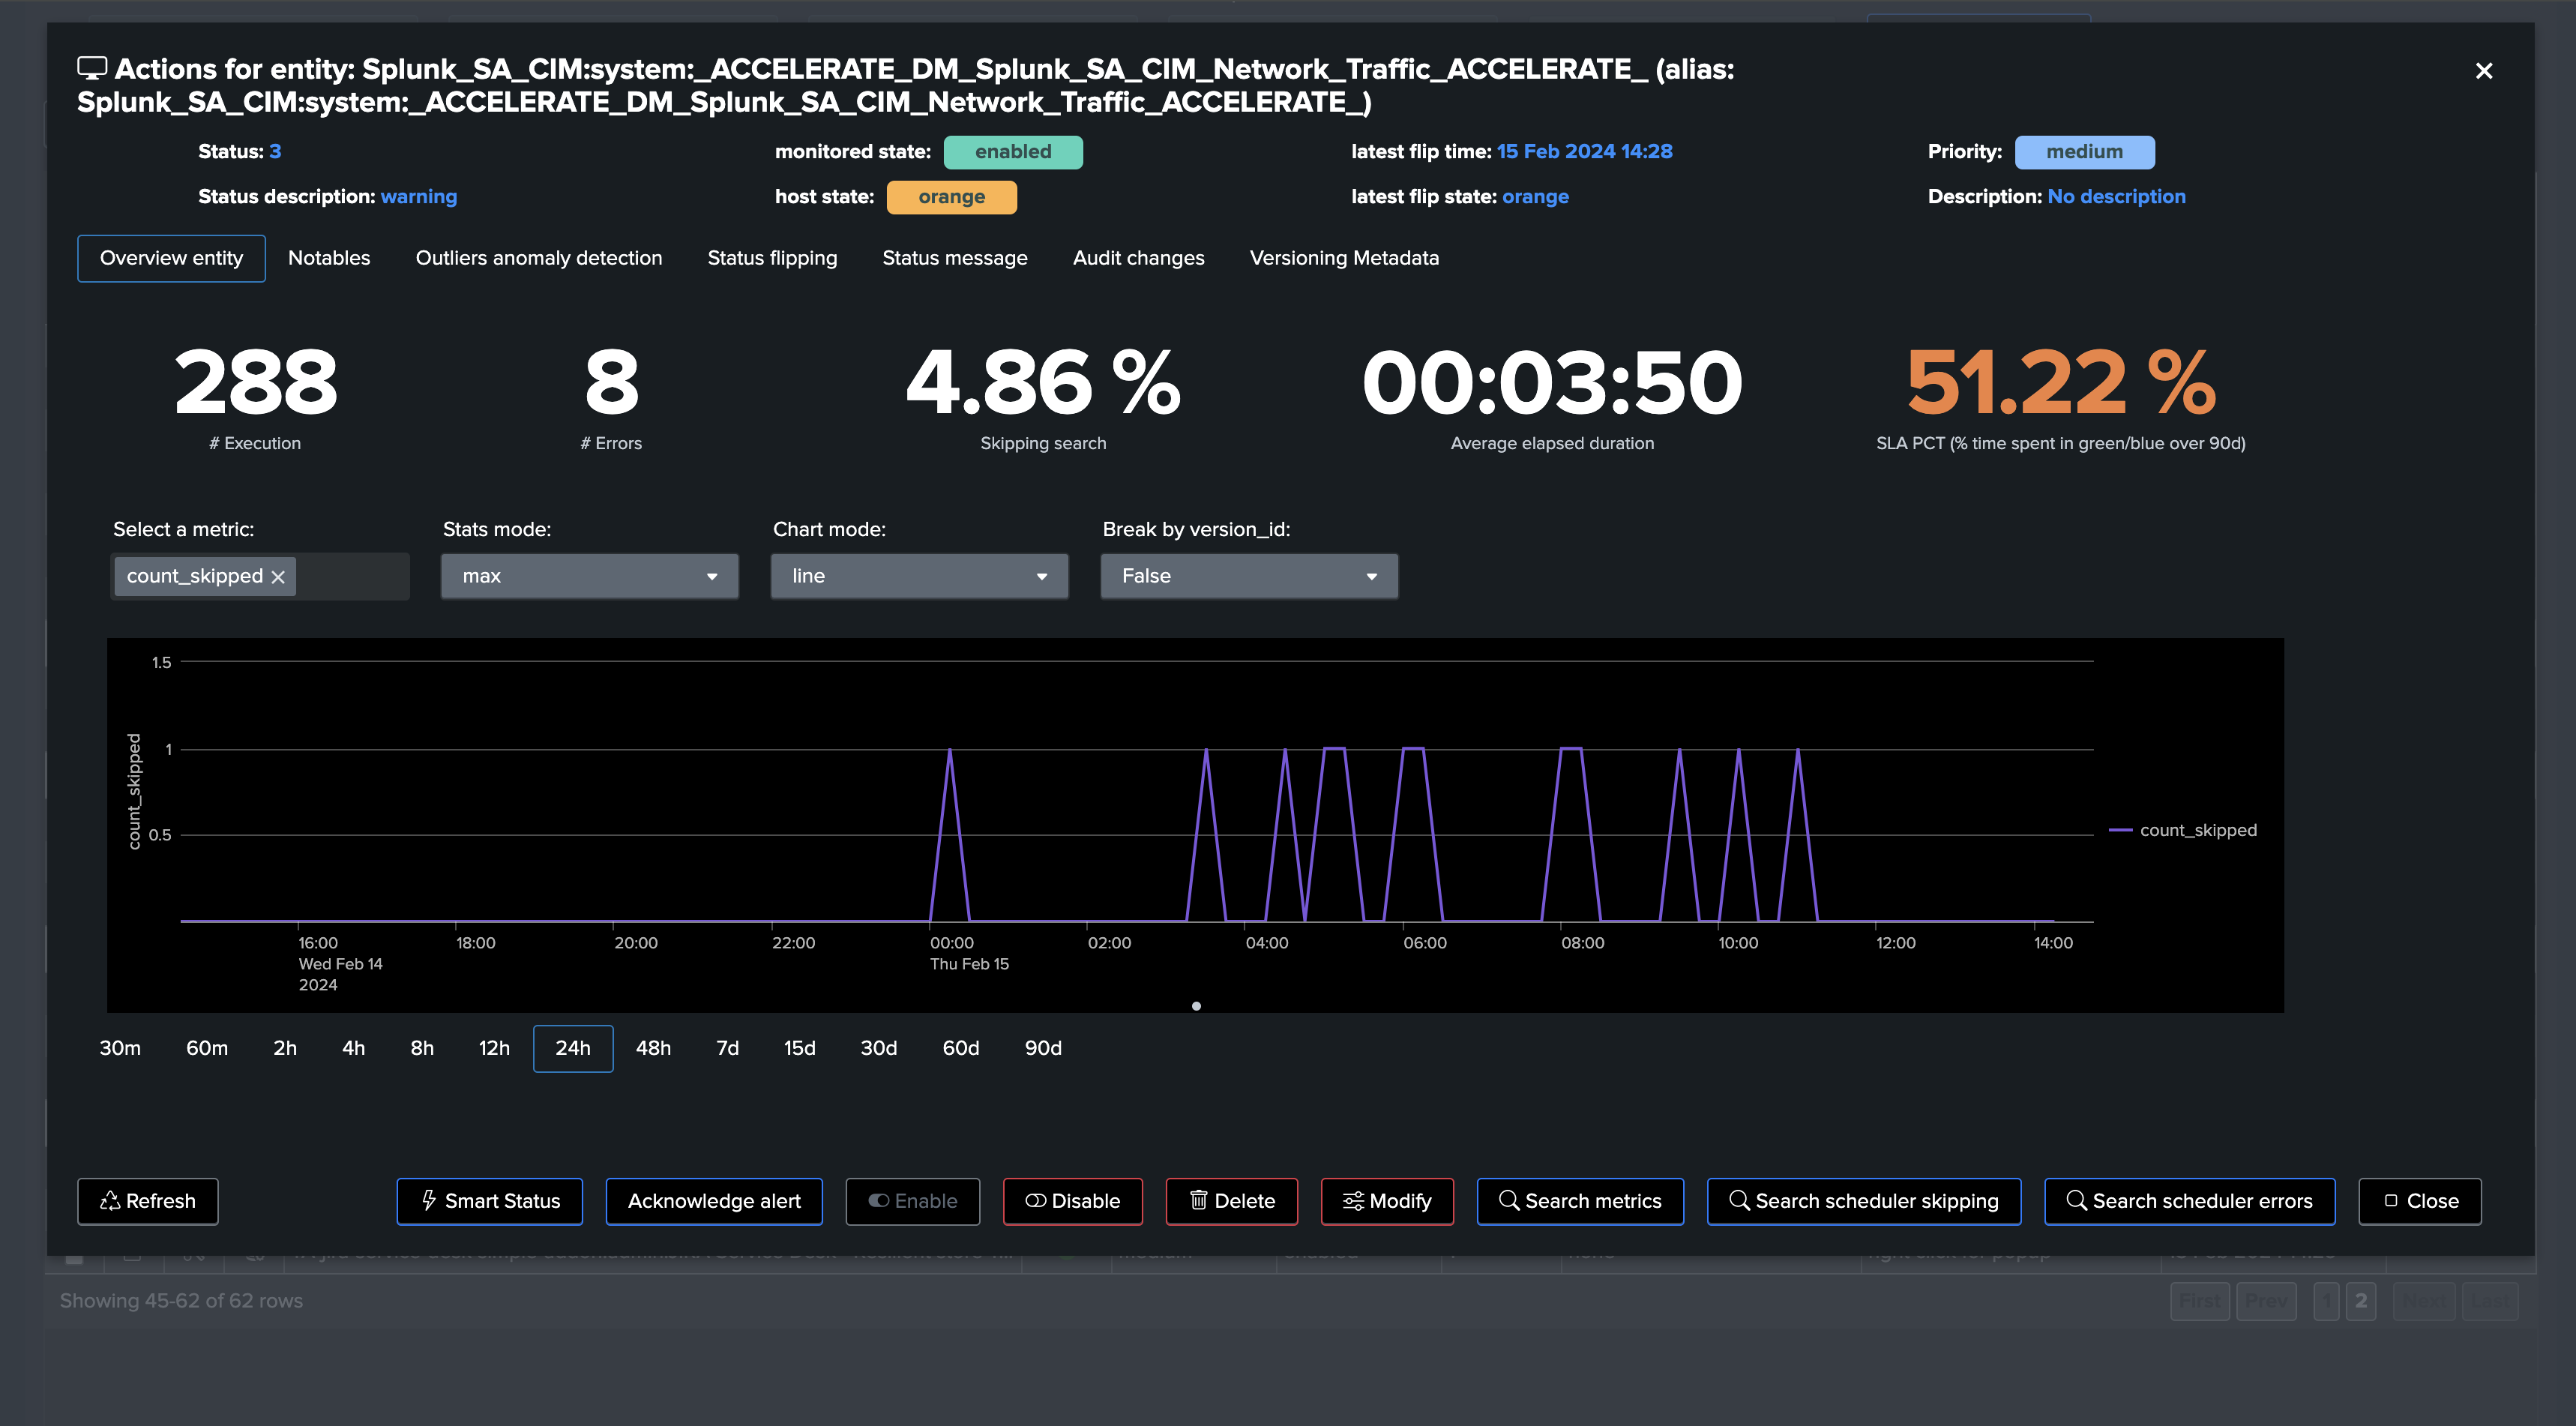Switch to Status flipping tab
This screenshot has width=2576, height=1426.
pos(772,258)
